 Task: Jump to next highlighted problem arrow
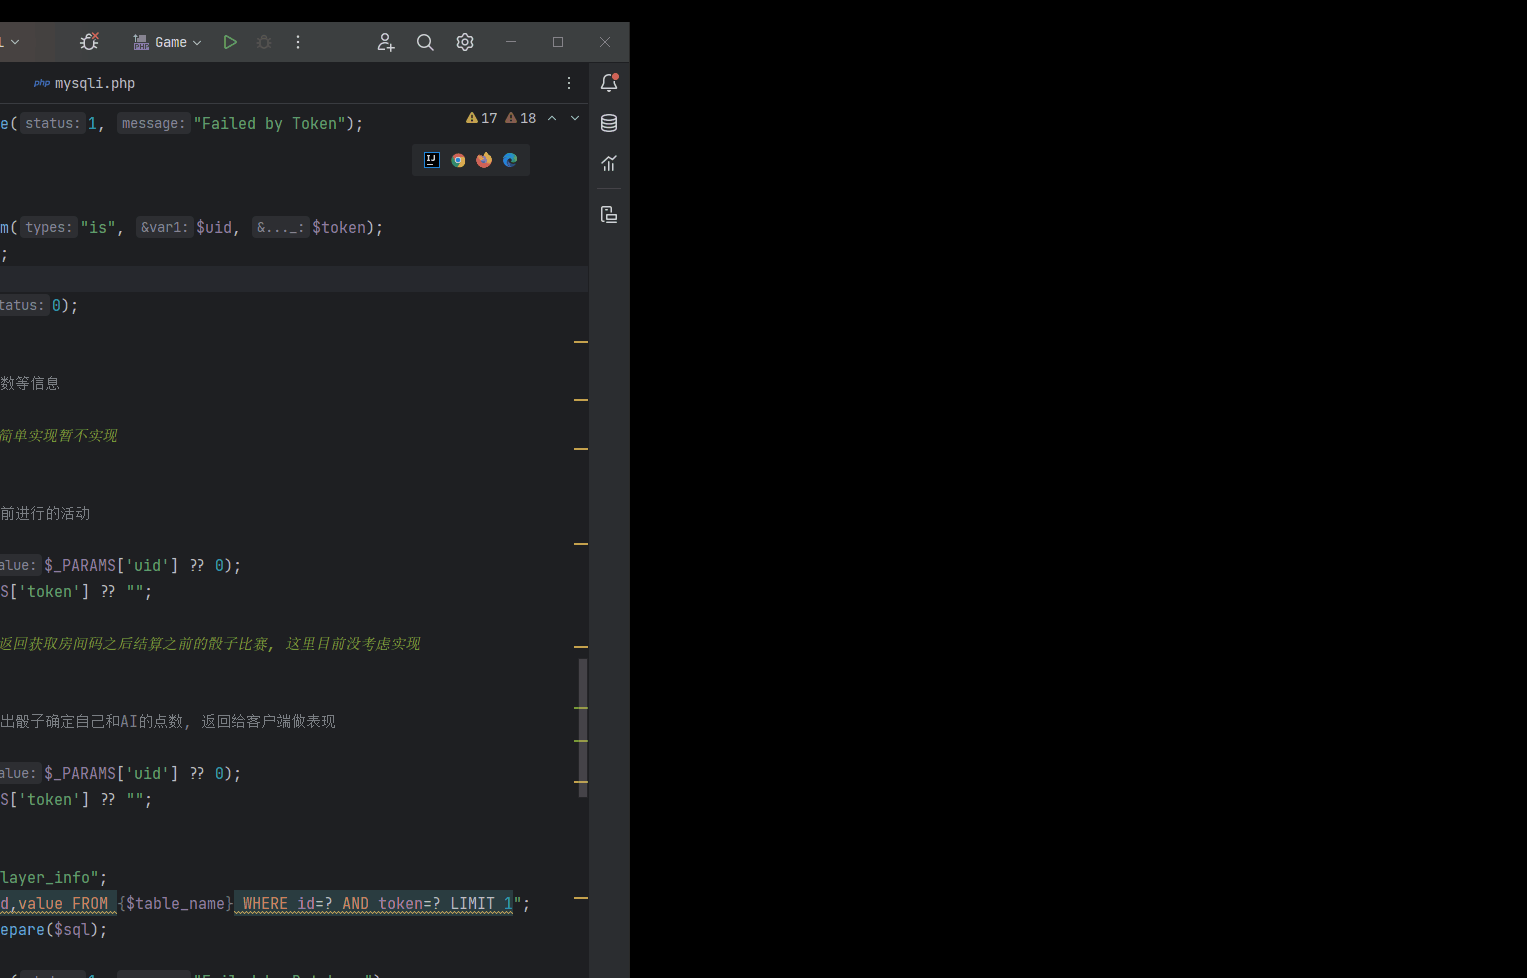[575, 118]
